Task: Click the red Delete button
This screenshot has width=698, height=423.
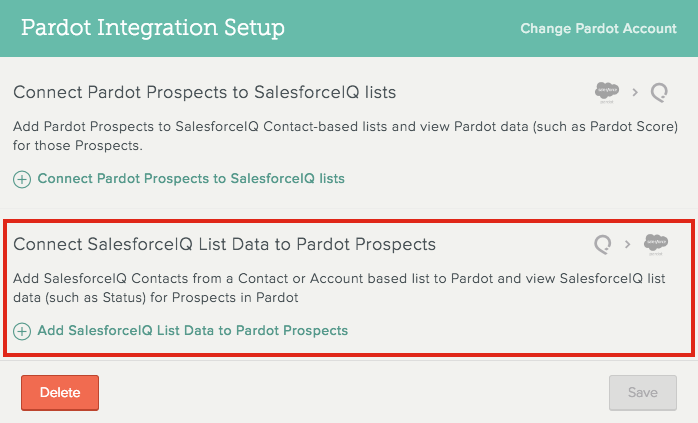Action: [x=60, y=393]
